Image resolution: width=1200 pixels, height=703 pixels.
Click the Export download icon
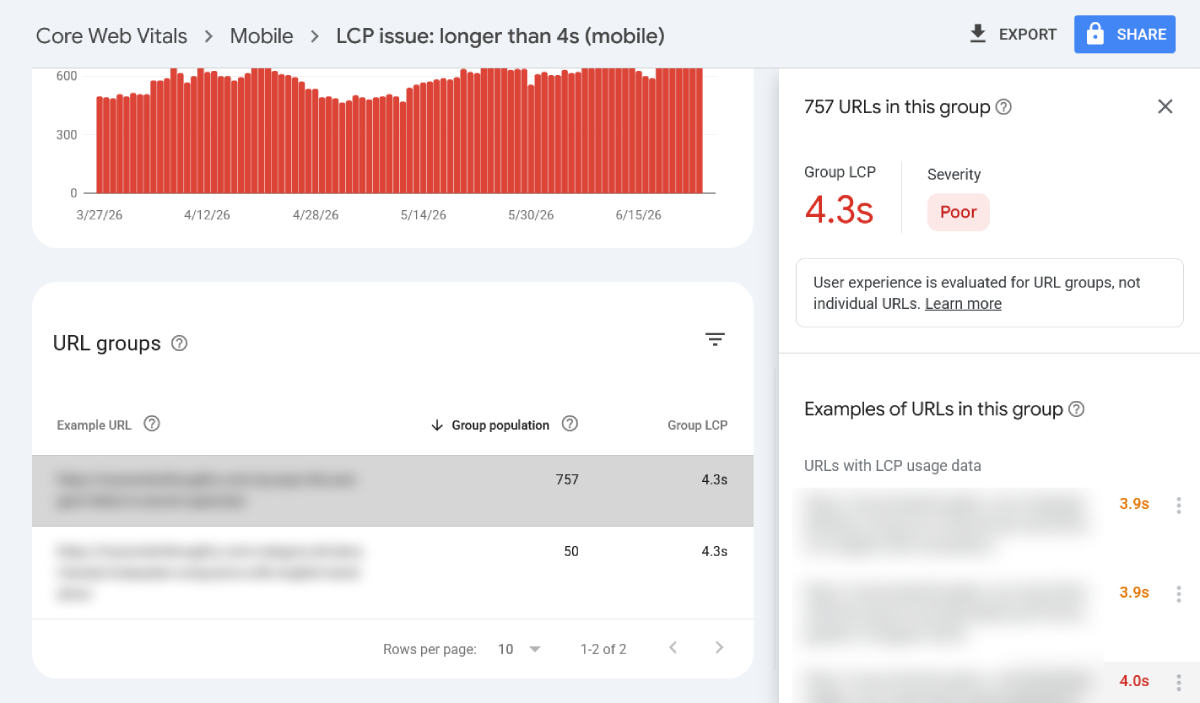pyautogui.click(x=978, y=34)
